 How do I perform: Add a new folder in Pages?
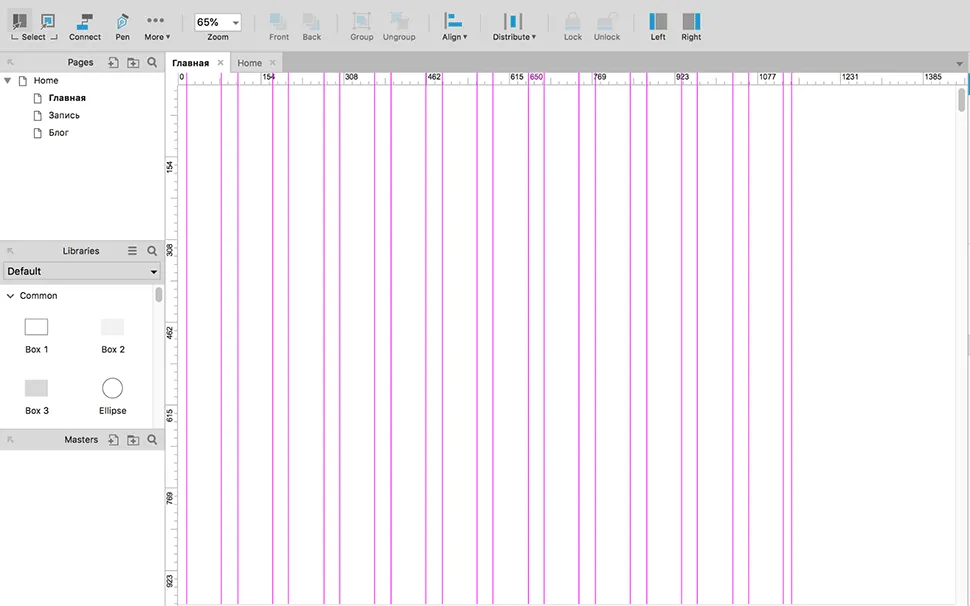pyautogui.click(x=133, y=62)
